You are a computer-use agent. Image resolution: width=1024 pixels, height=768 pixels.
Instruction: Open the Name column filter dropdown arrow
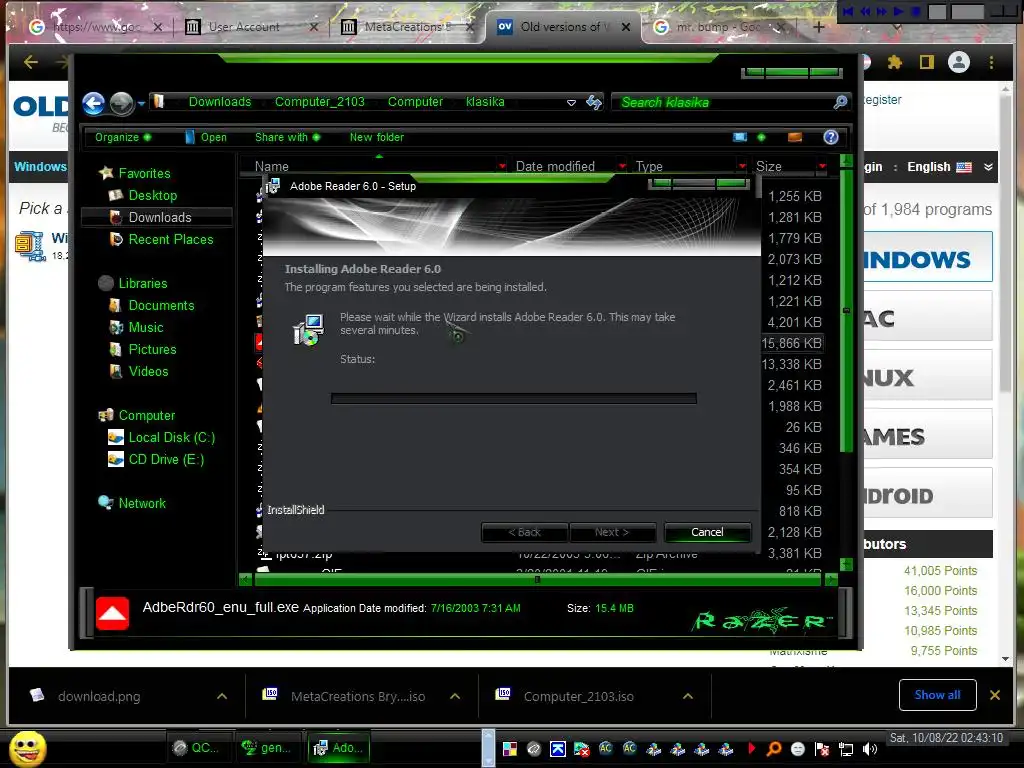[502, 166]
